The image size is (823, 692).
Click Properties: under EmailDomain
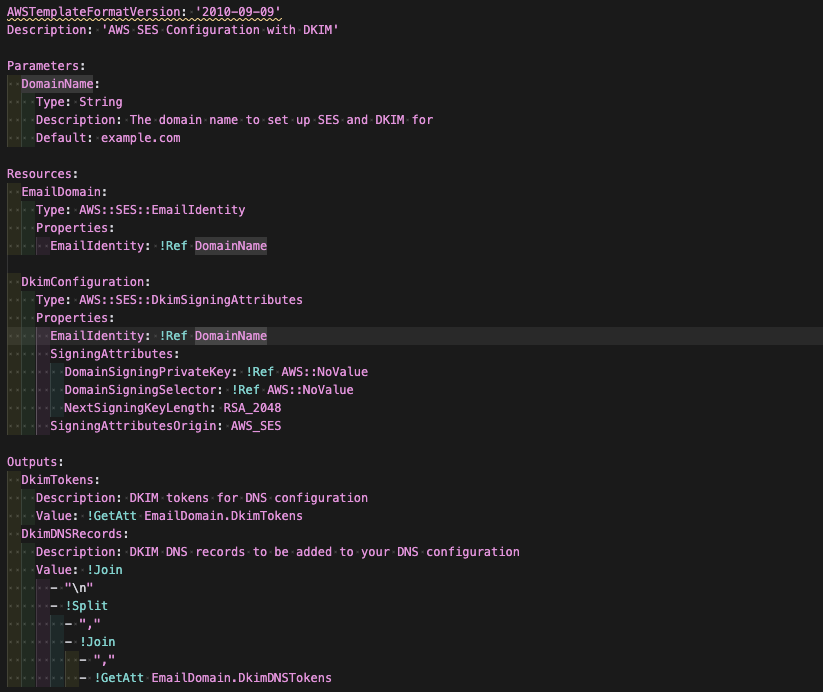75,228
